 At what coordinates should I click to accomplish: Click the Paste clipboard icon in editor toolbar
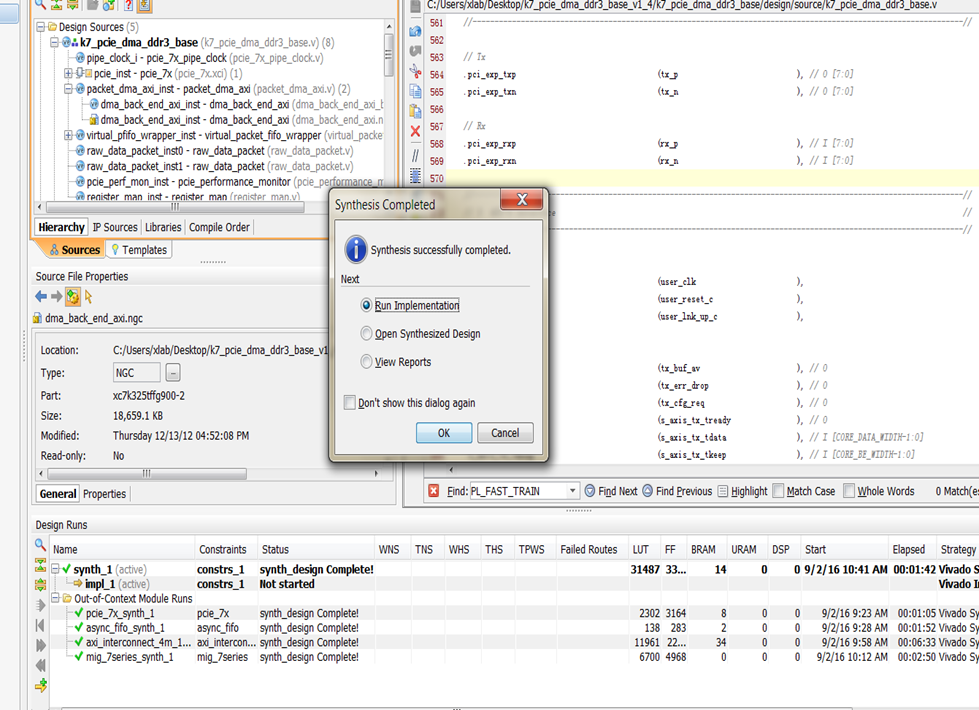coord(415,110)
